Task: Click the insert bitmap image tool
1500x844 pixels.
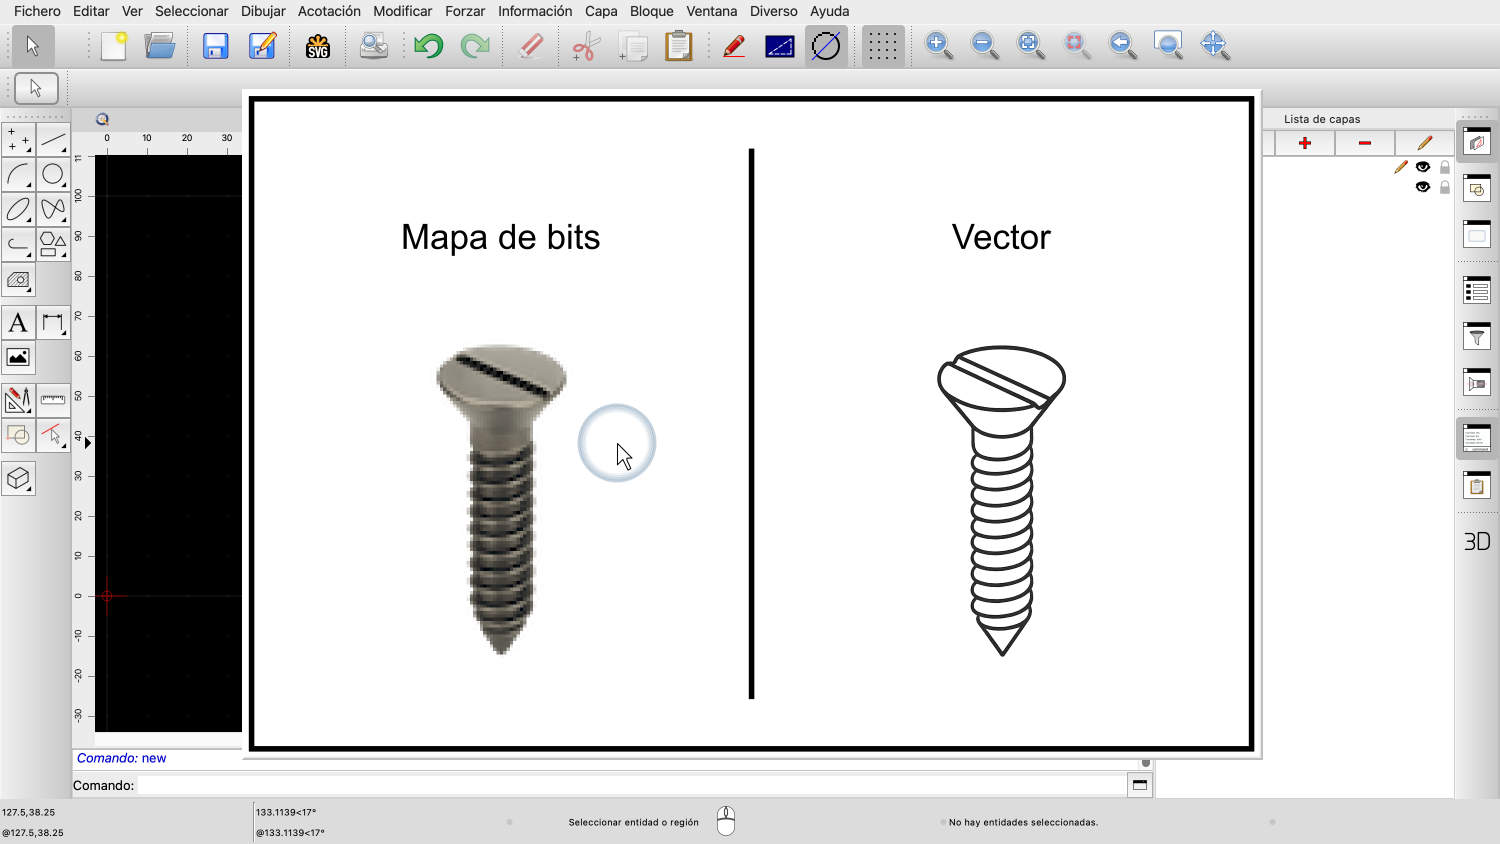Action: click(x=18, y=358)
